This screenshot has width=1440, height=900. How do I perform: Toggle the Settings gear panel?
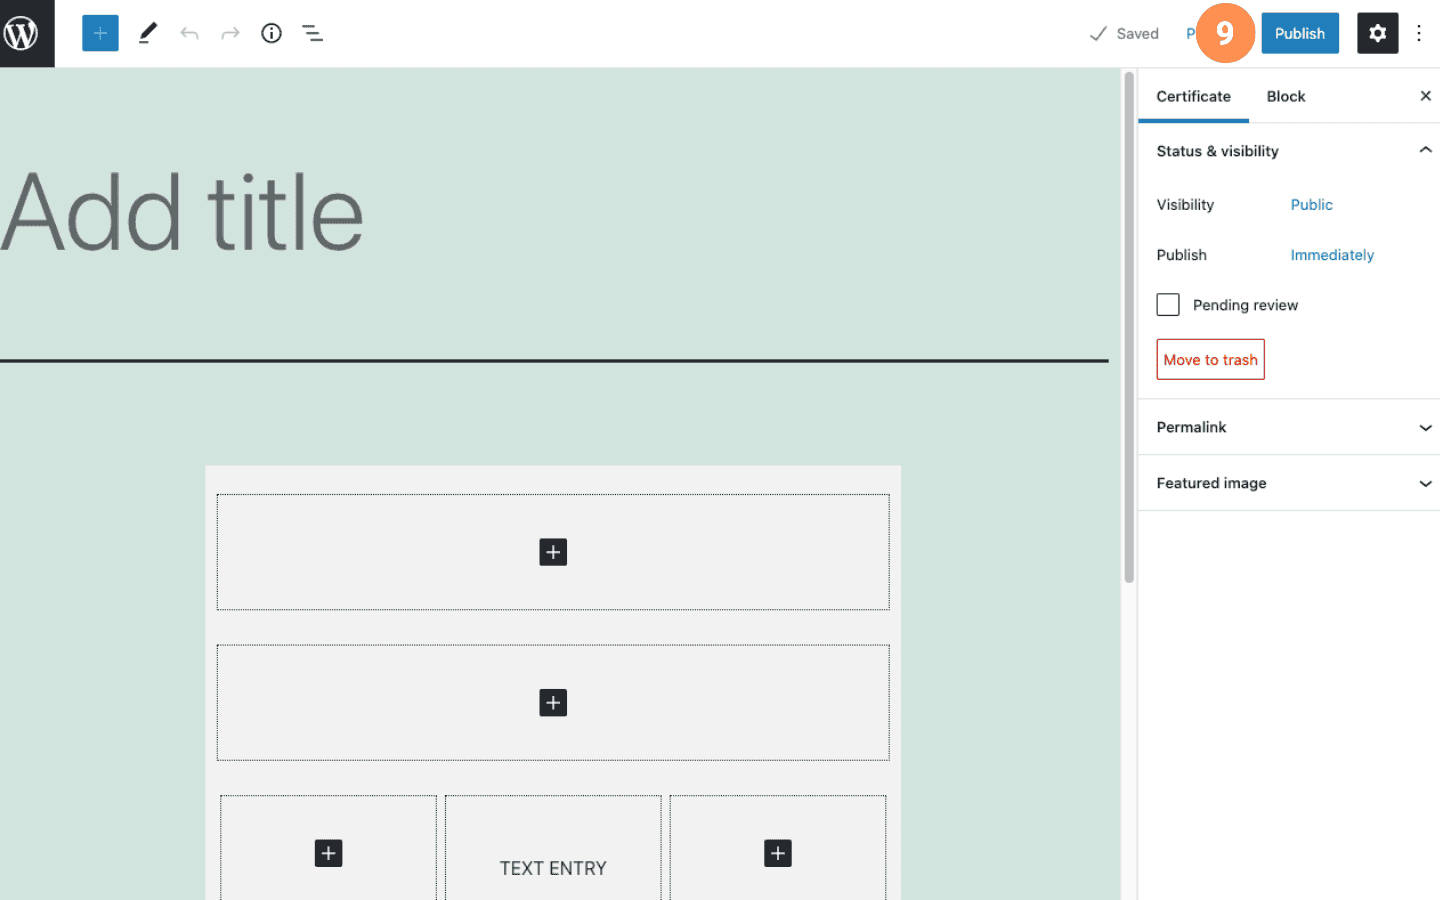pyautogui.click(x=1377, y=33)
